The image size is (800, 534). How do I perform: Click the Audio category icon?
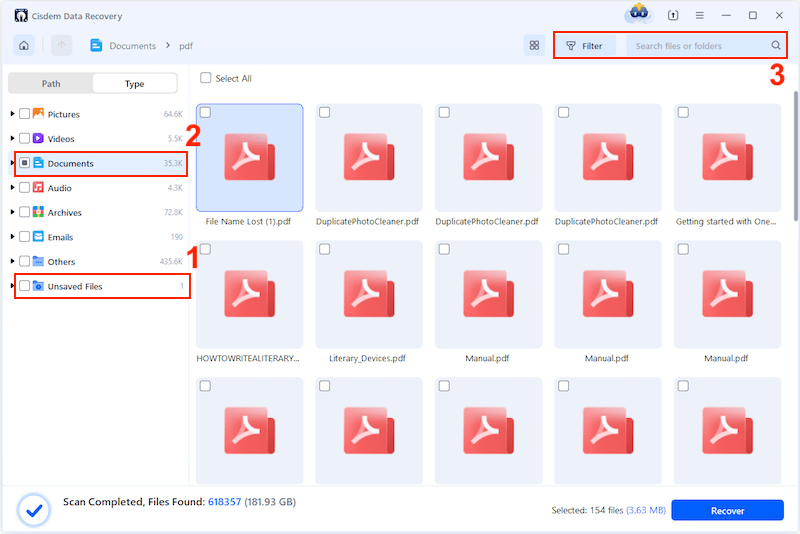(x=38, y=187)
